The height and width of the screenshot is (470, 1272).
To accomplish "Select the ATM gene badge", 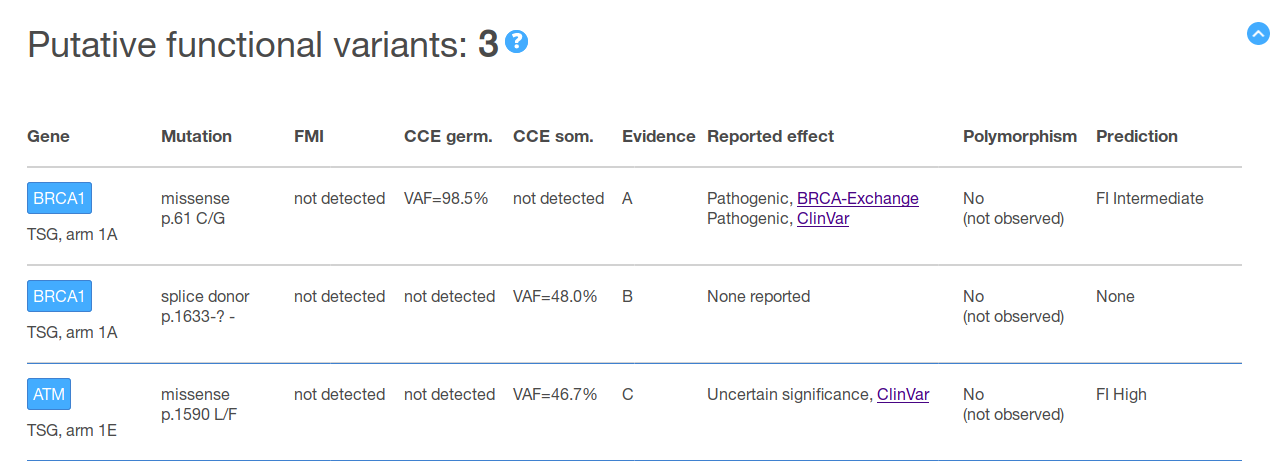I will coord(49,395).
